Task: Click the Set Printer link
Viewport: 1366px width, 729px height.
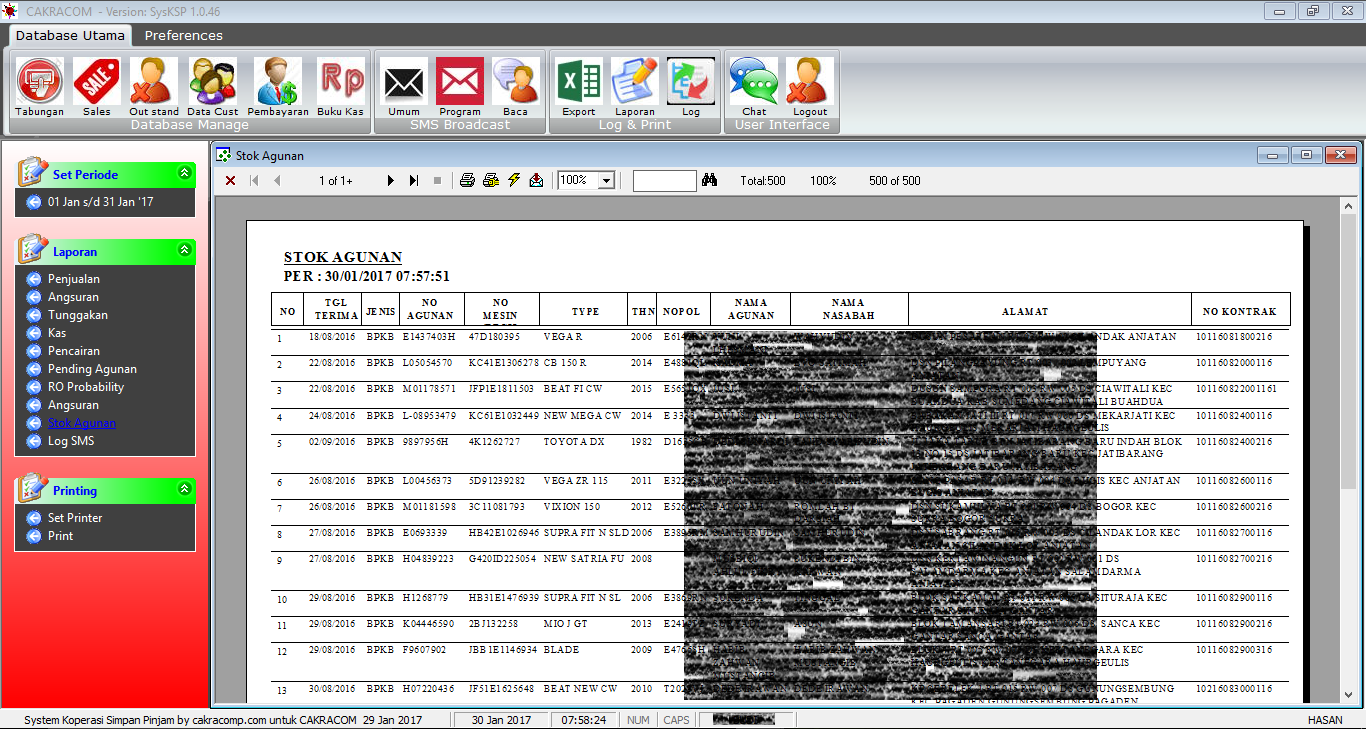Action: 75,518
